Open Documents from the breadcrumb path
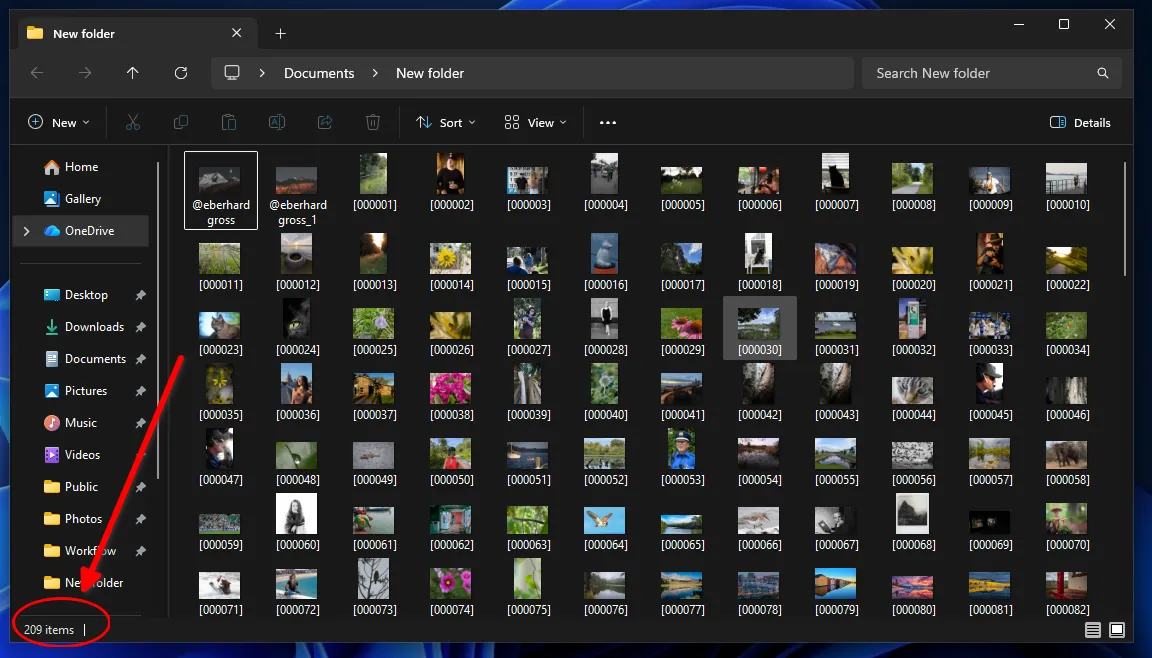The height and width of the screenshot is (658, 1152). click(319, 72)
